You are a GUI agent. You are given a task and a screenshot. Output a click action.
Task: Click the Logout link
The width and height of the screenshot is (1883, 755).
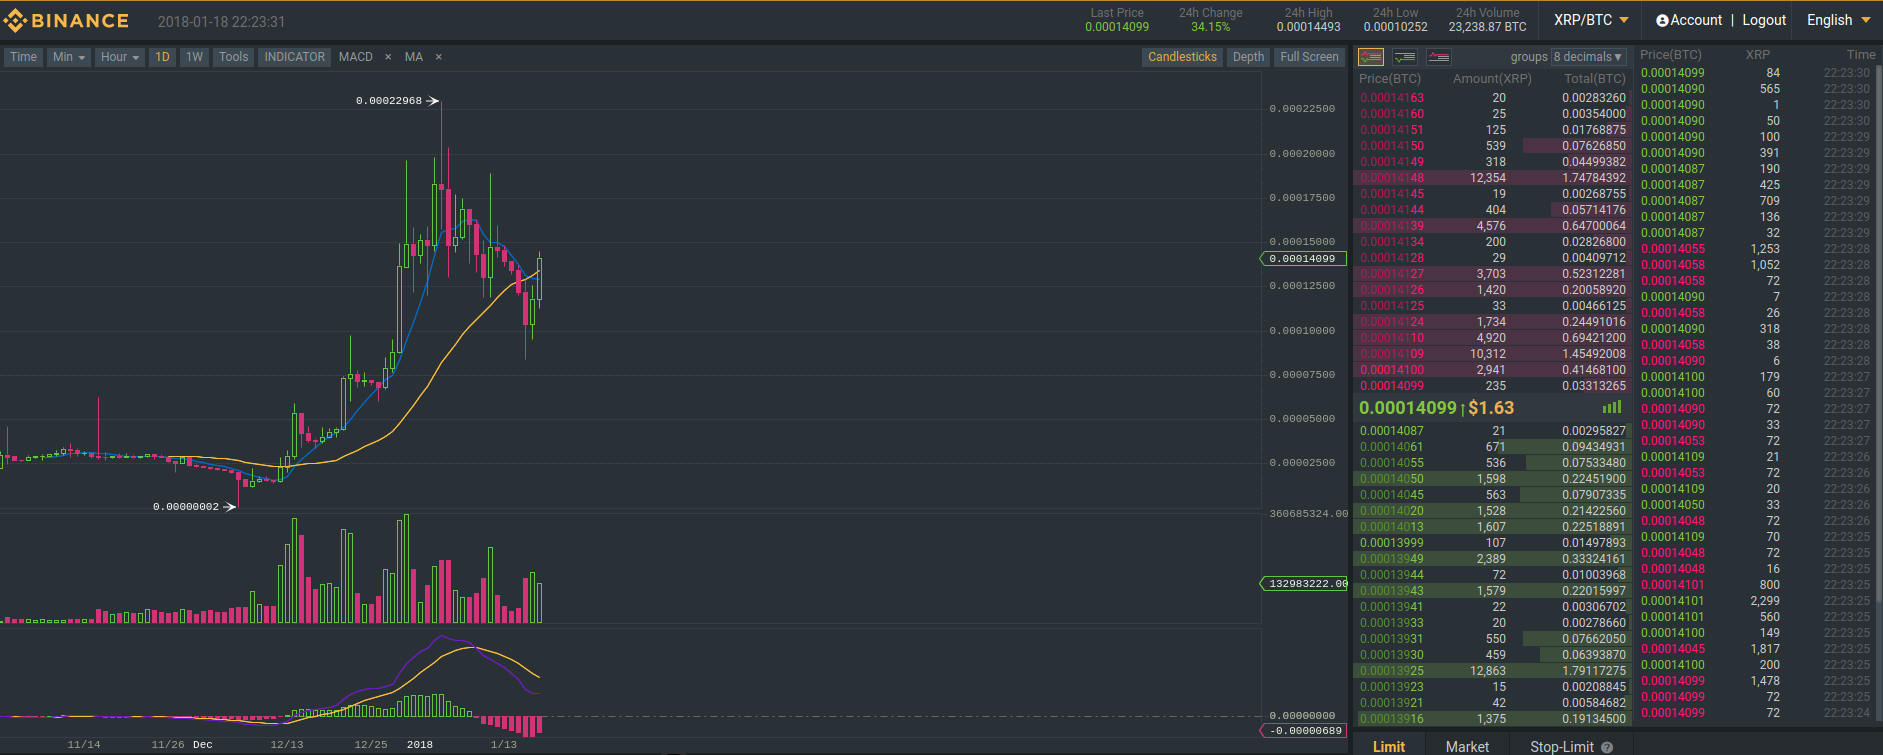click(x=1764, y=20)
